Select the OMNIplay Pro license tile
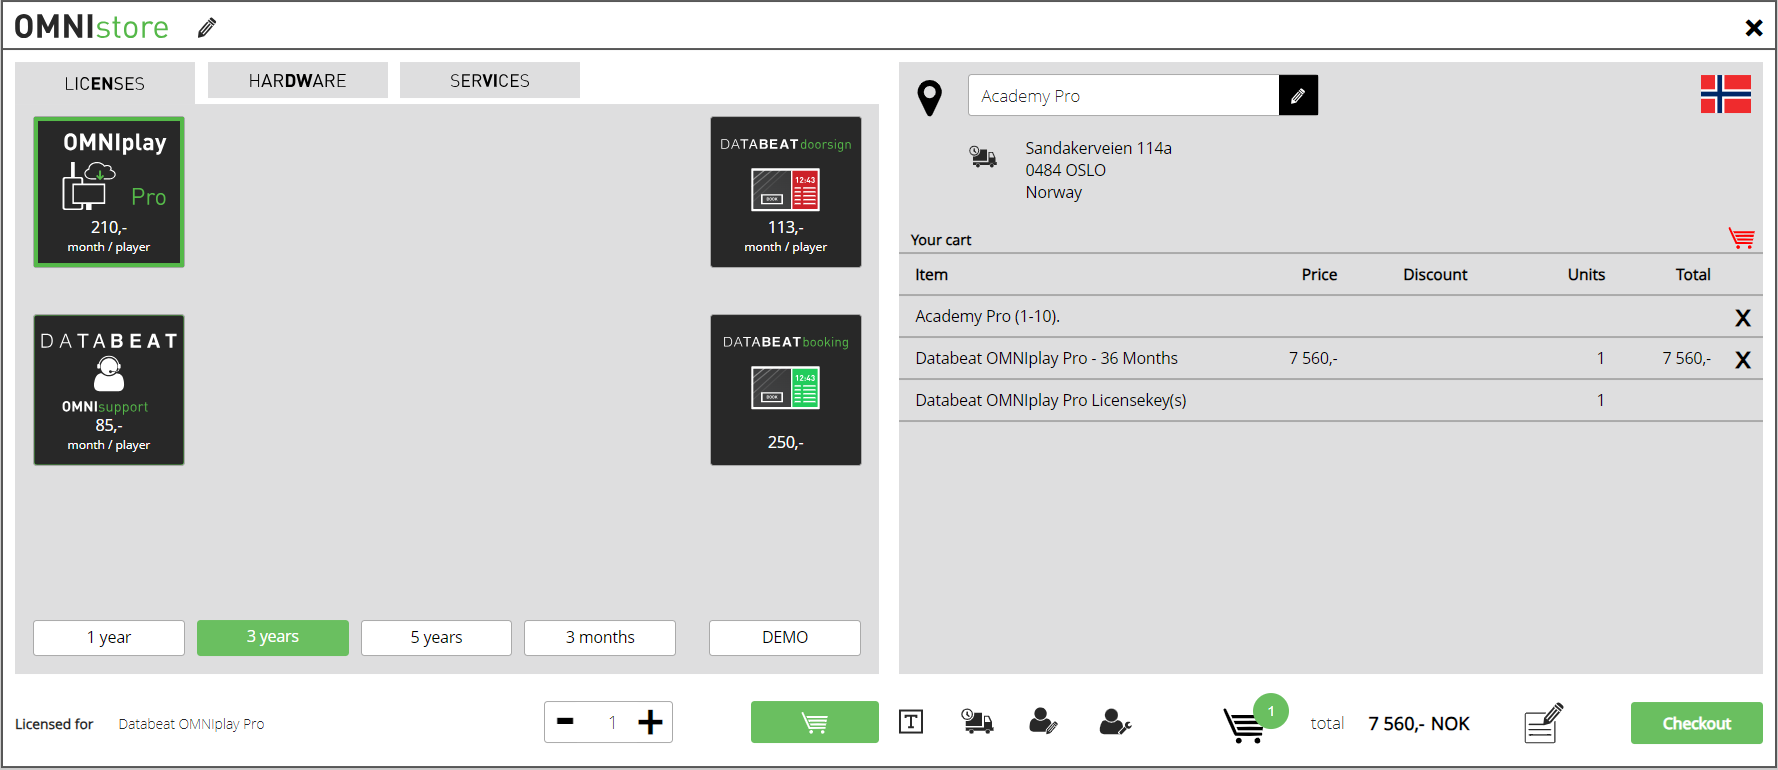The height and width of the screenshot is (770, 1778). point(109,192)
